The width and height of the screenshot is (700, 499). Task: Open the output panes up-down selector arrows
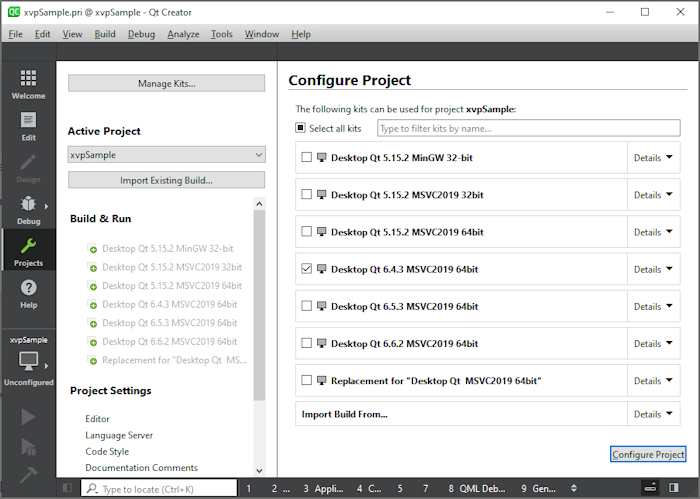pos(574,489)
